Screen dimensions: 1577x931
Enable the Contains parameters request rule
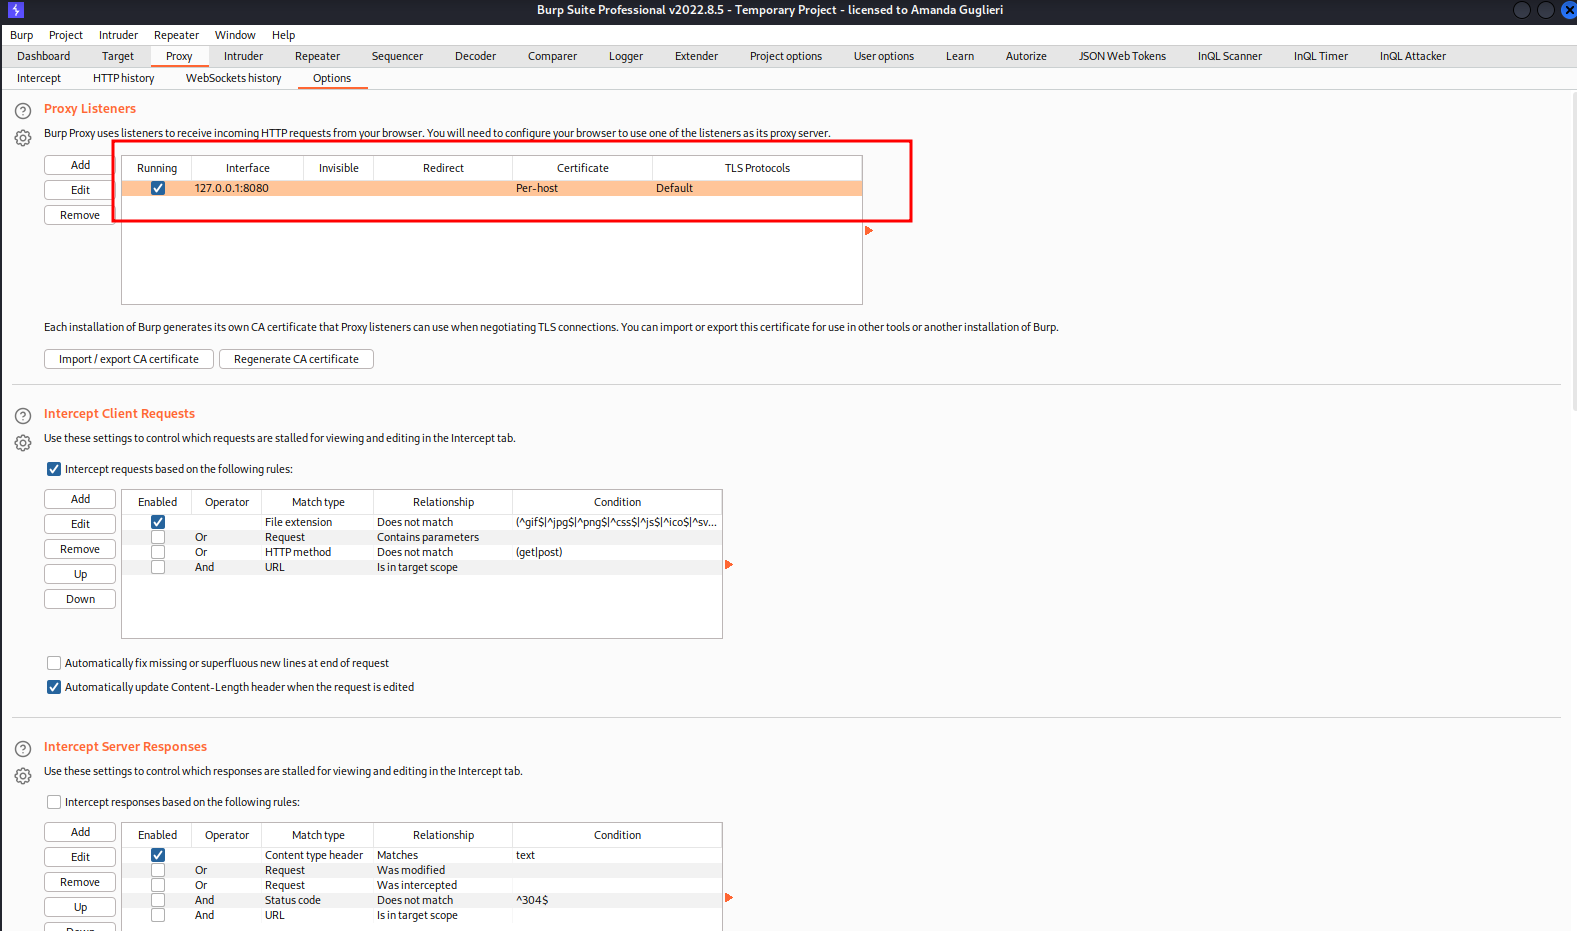158,537
